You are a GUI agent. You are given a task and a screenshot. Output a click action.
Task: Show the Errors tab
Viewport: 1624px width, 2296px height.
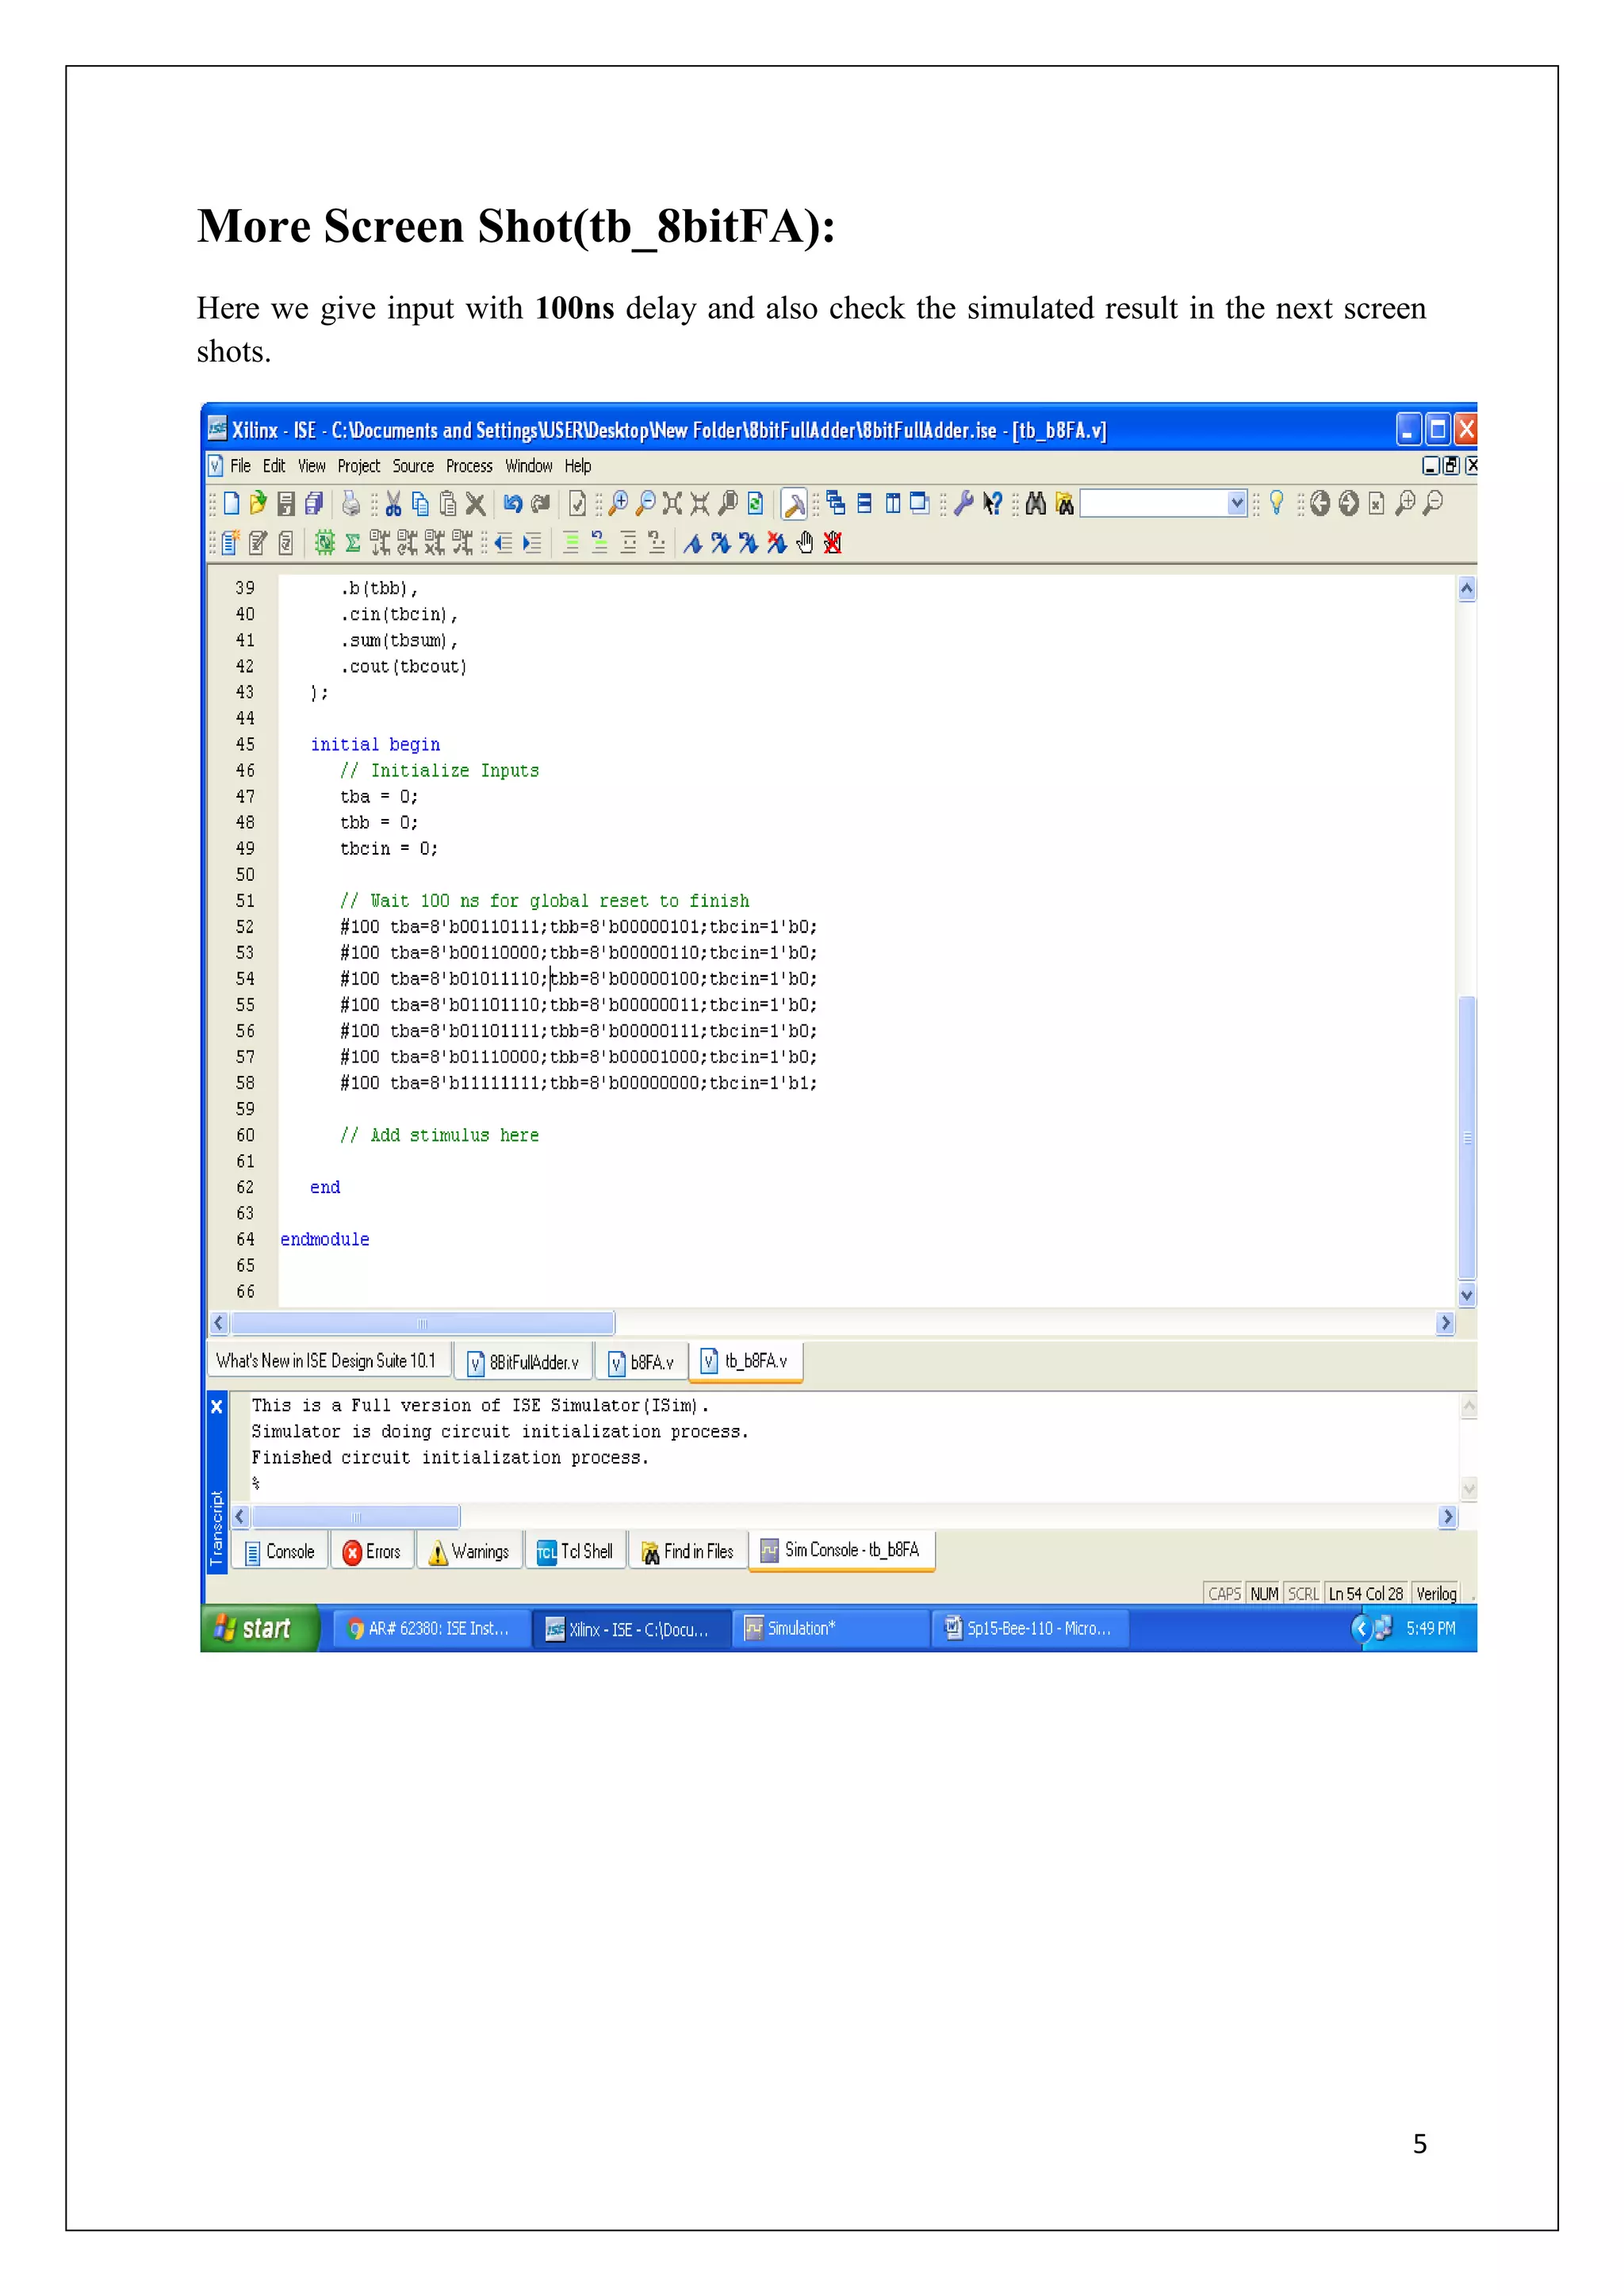tap(372, 1551)
